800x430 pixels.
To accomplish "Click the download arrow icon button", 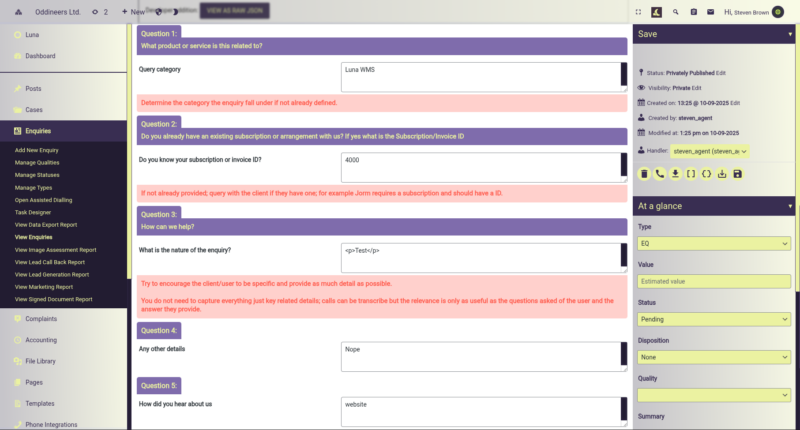I will pos(675,174).
